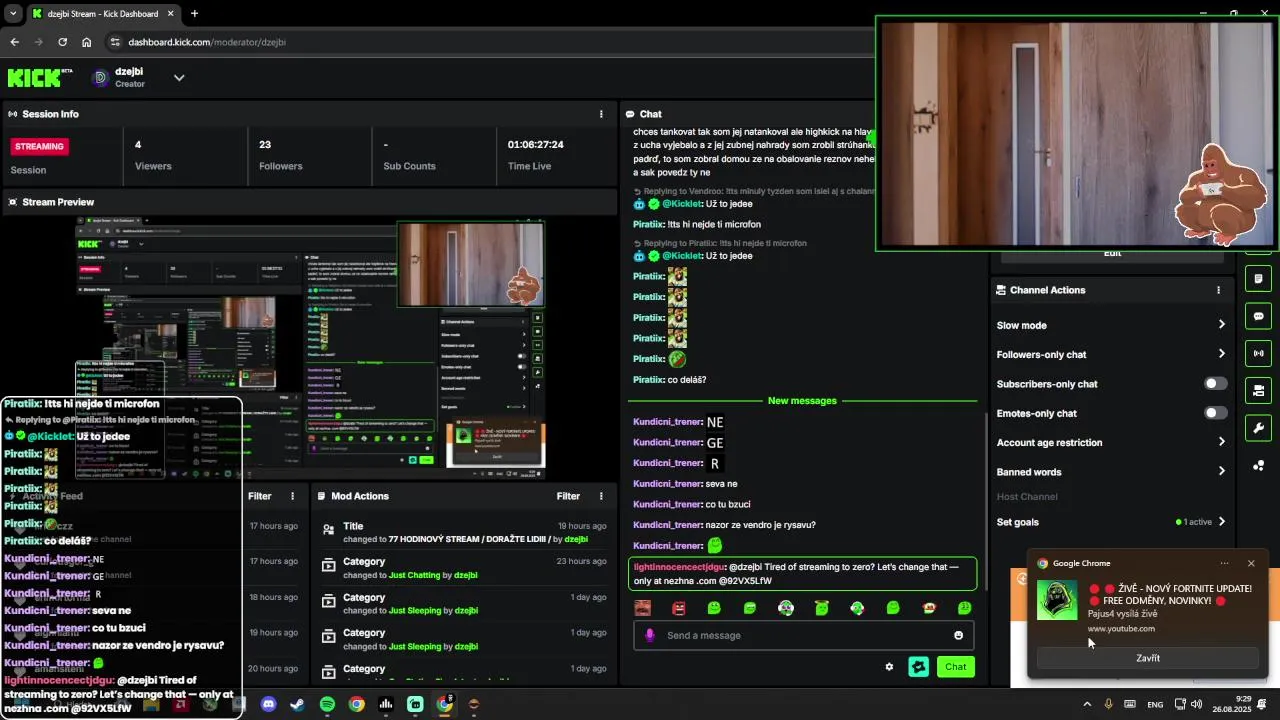
Task: Toggle Emotes-only chat switch
Action: point(1215,413)
